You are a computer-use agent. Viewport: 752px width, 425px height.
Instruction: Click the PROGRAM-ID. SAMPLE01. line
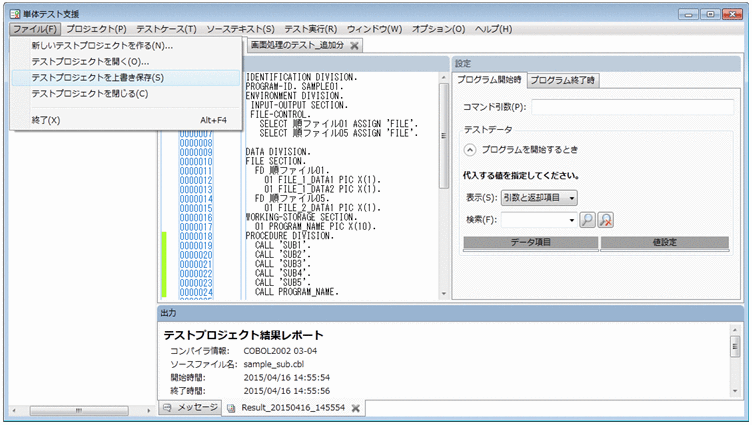(294, 86)
